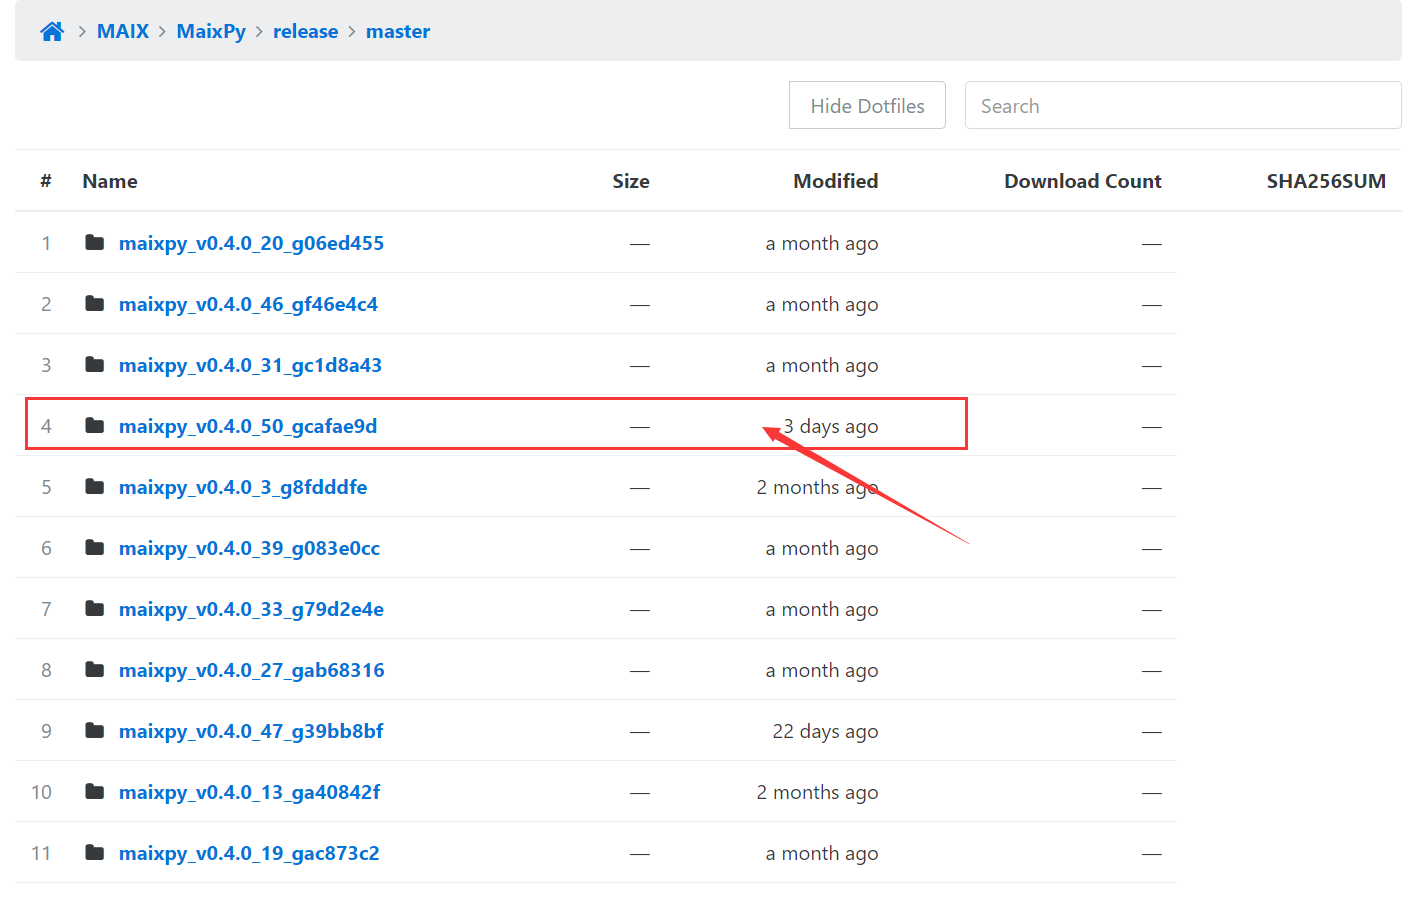The width and height of the screenshot is (1422, 903).
Task: Click folder icon for maixpy_v0.4.0_19_gac873c2
Action: [95, 853]
